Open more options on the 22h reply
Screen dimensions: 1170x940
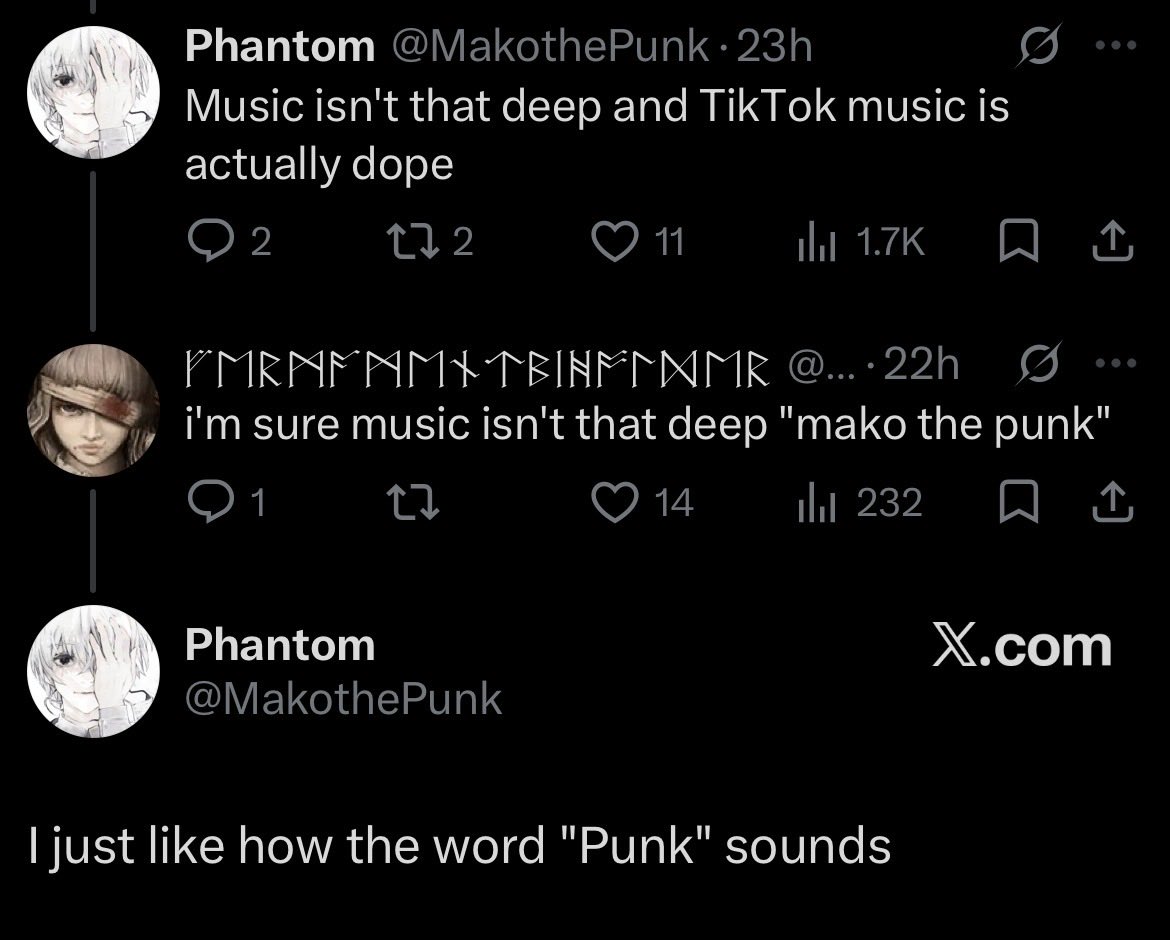(1116, 363)
